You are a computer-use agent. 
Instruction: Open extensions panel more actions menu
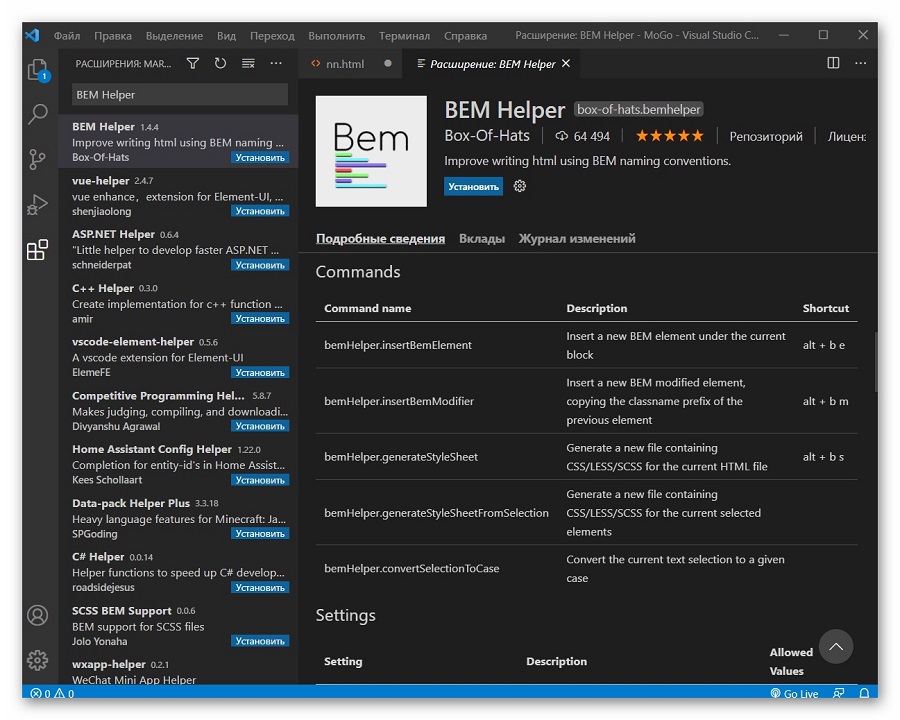pyautogui.click(x=276, y=63)
